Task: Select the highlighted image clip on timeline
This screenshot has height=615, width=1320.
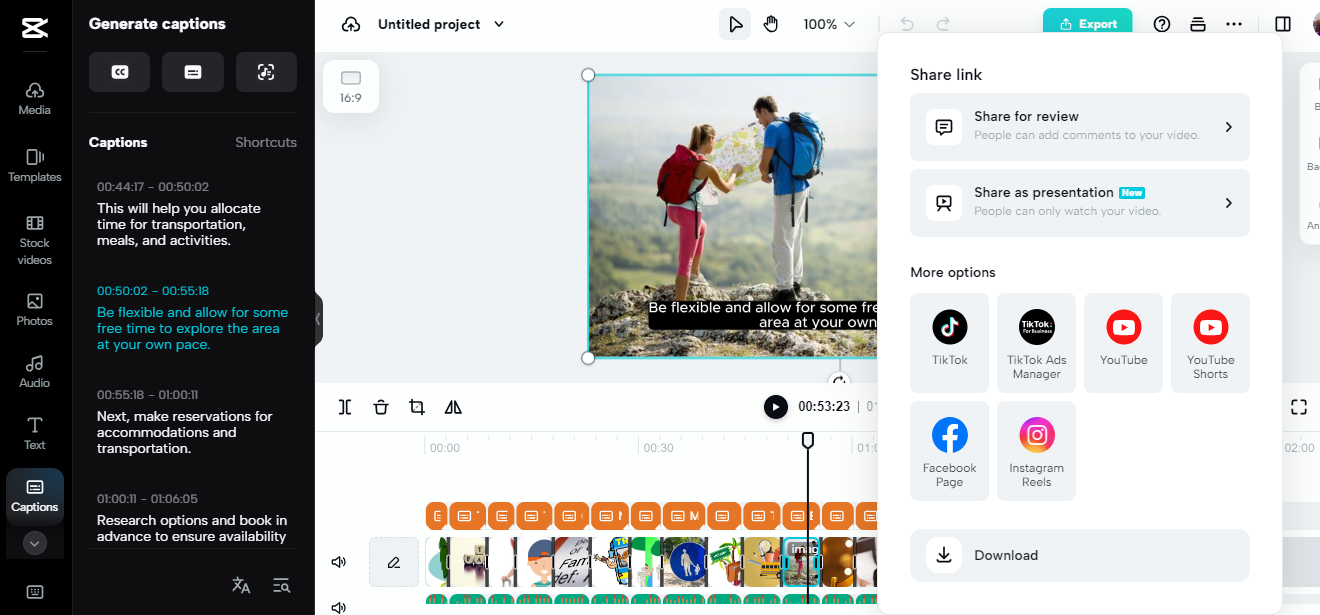Action: point(801,562)
